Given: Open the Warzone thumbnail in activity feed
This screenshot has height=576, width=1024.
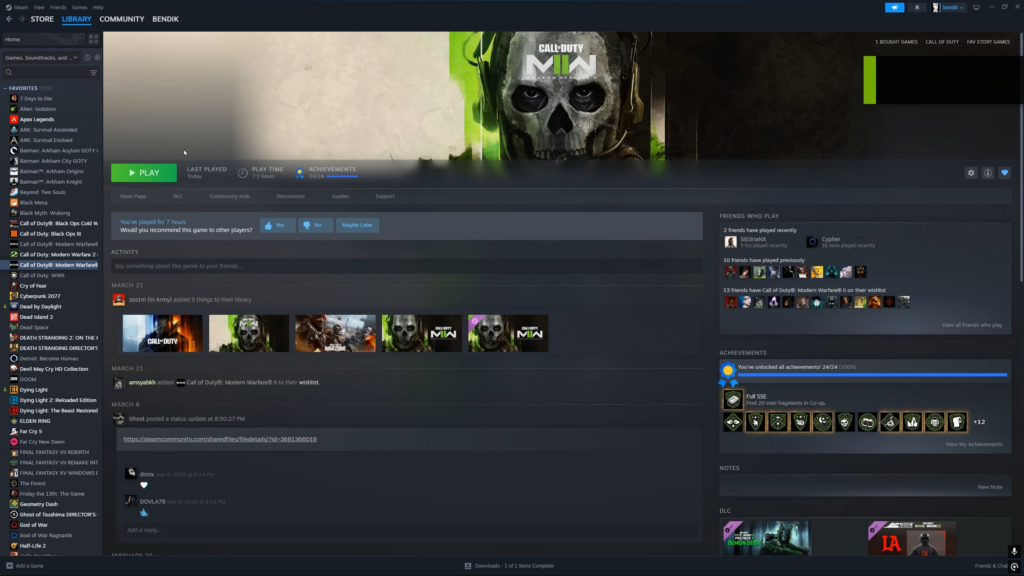Looking at the screenshot, I should point(336,334).
